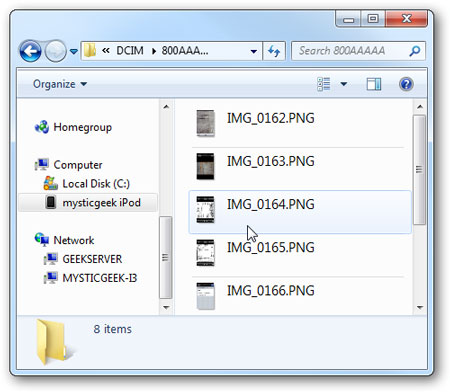The image size is (450, 392).
Task: Expand the view options dropdown arrow
Action: pyautogui.click(x=344, y=84)
